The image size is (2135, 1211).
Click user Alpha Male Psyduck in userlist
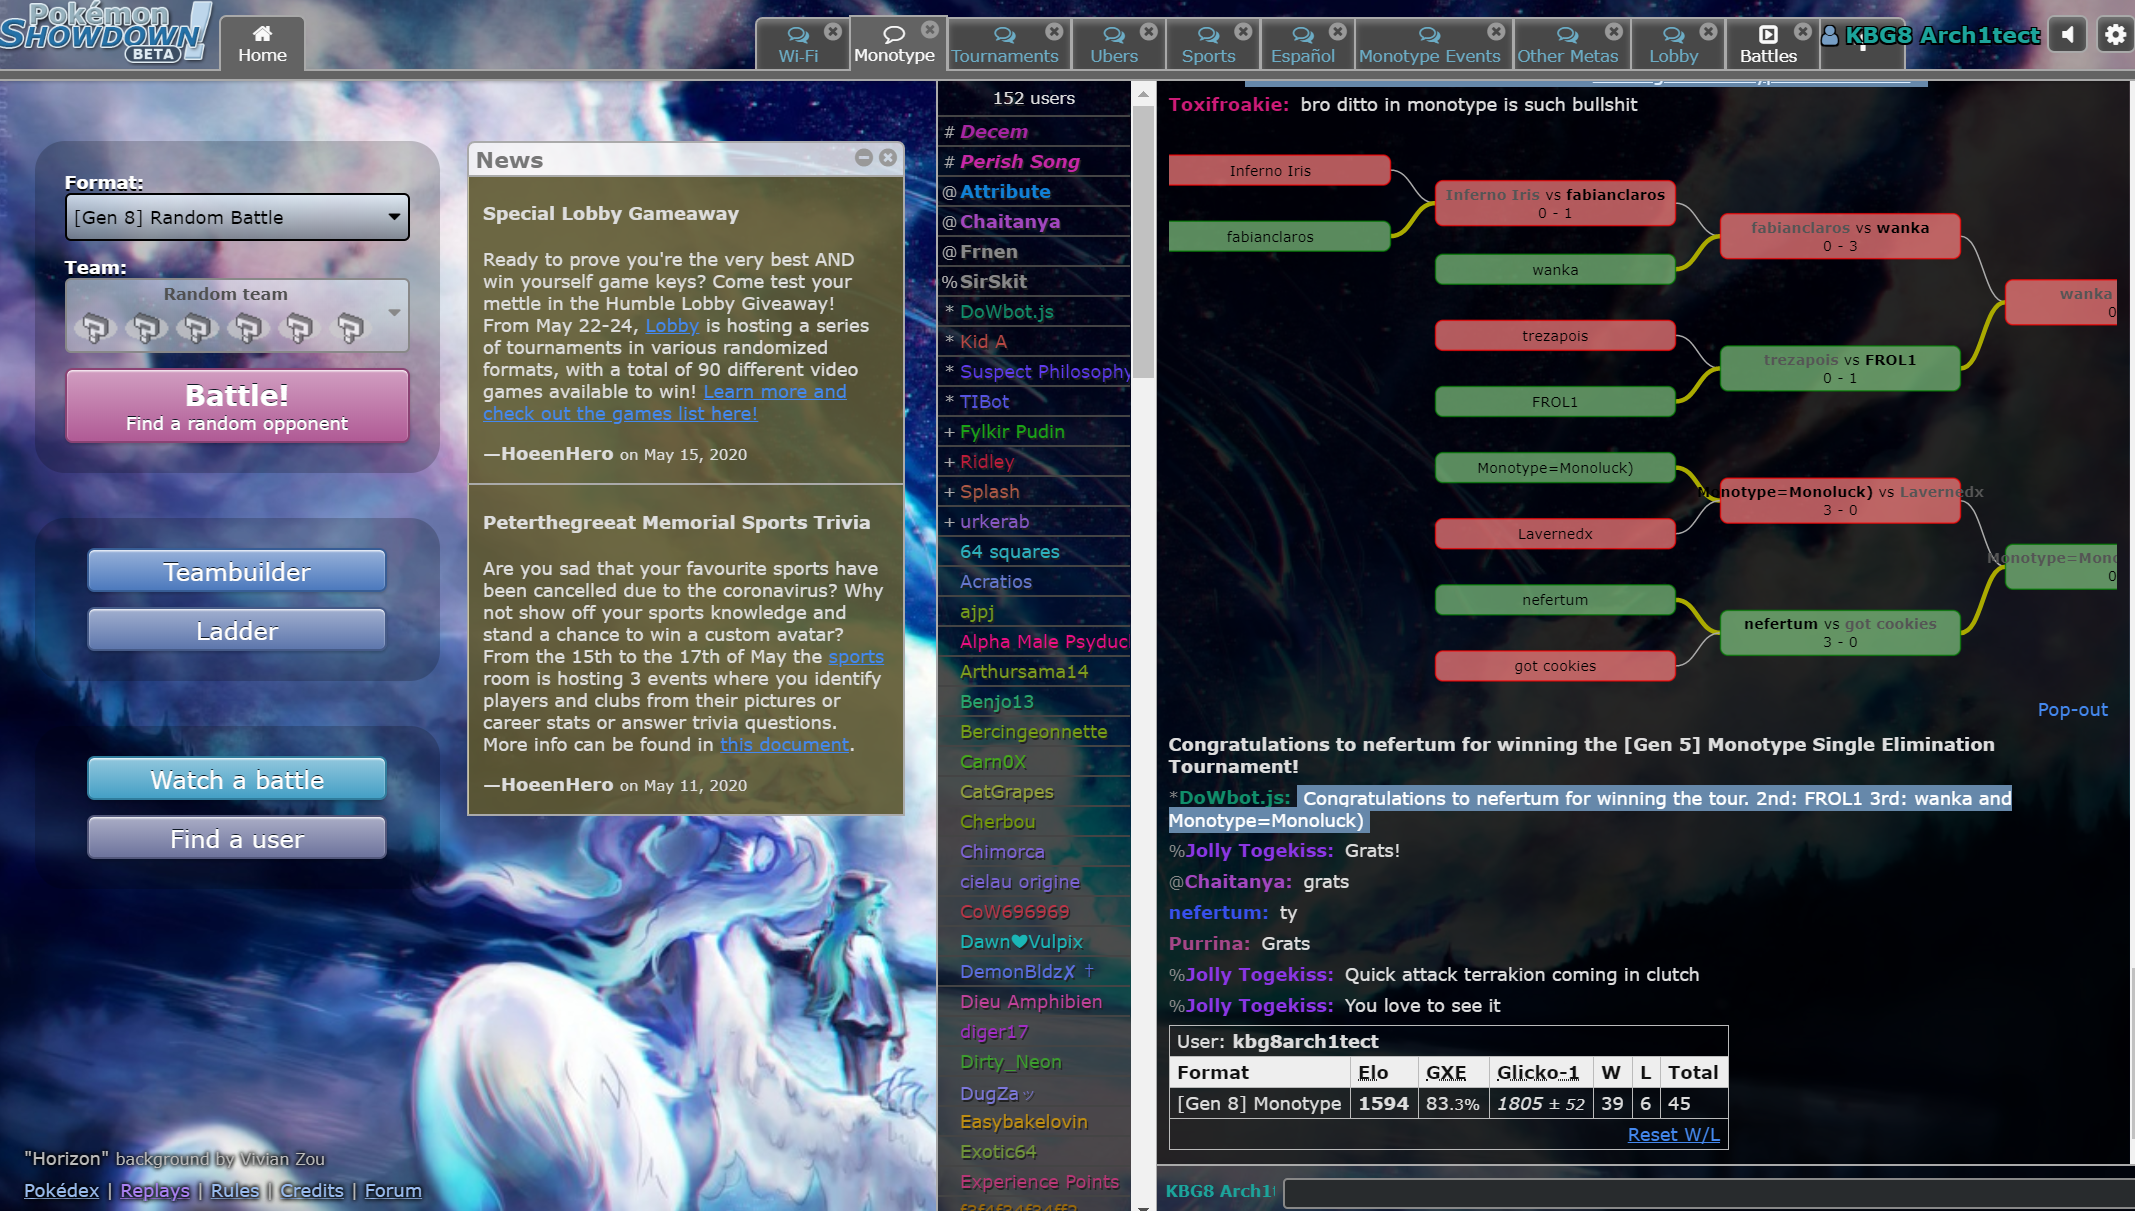[x=1034, y=641]
